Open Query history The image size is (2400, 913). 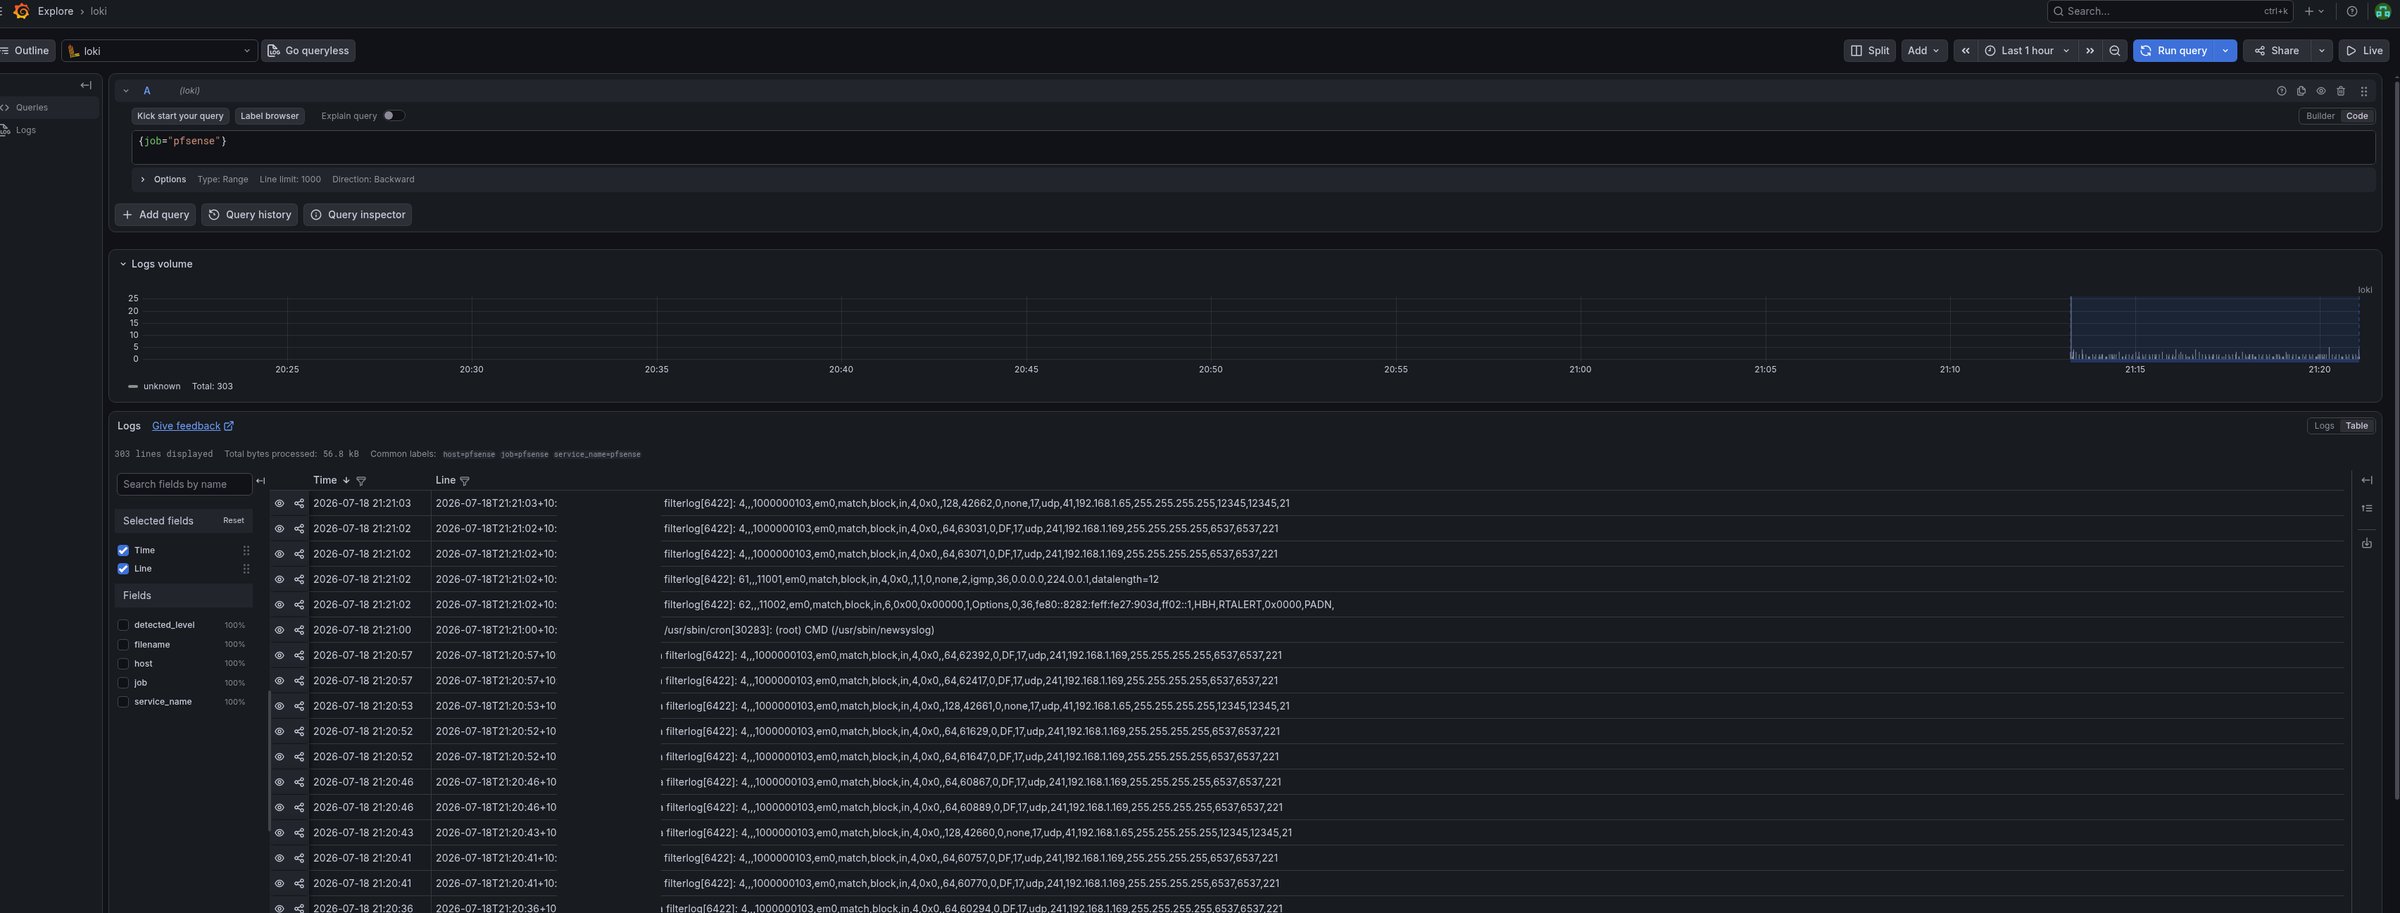click(250, 215)
